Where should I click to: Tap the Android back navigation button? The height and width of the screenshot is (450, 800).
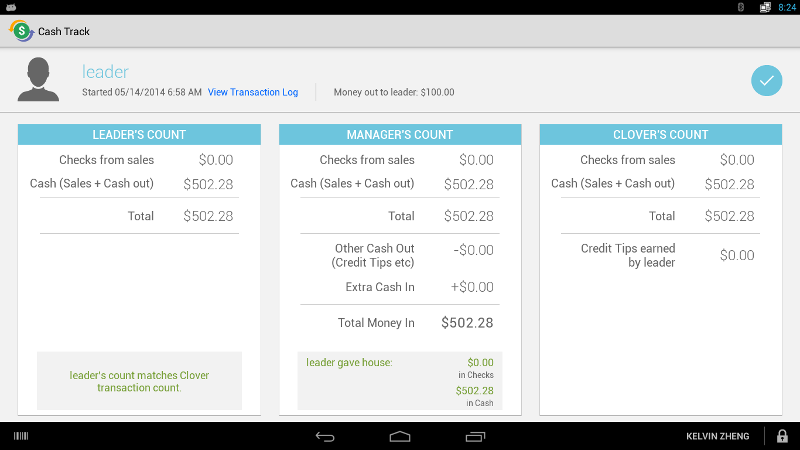[x=325, y=436]
